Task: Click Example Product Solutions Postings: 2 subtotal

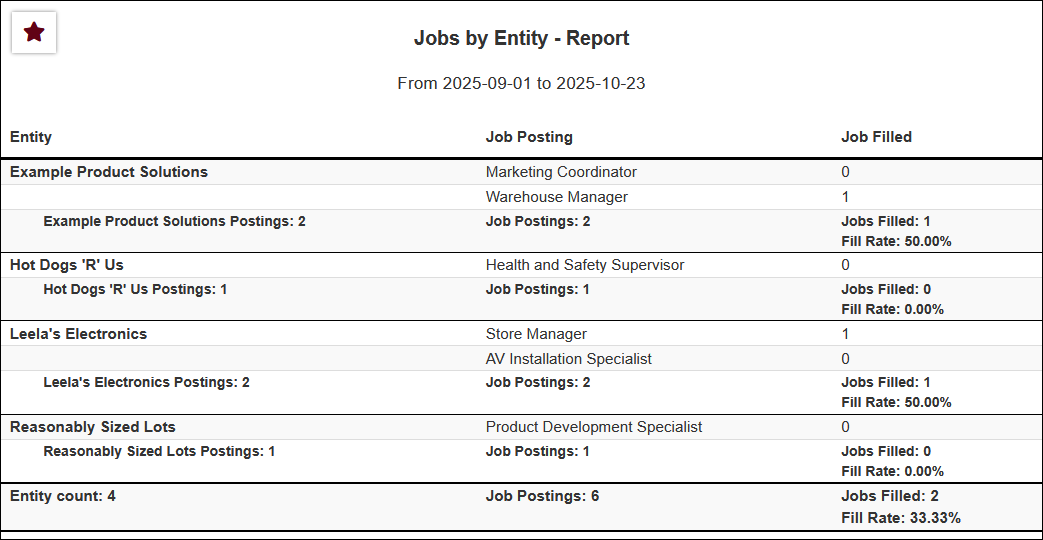Action: click(x=174, y=221)
